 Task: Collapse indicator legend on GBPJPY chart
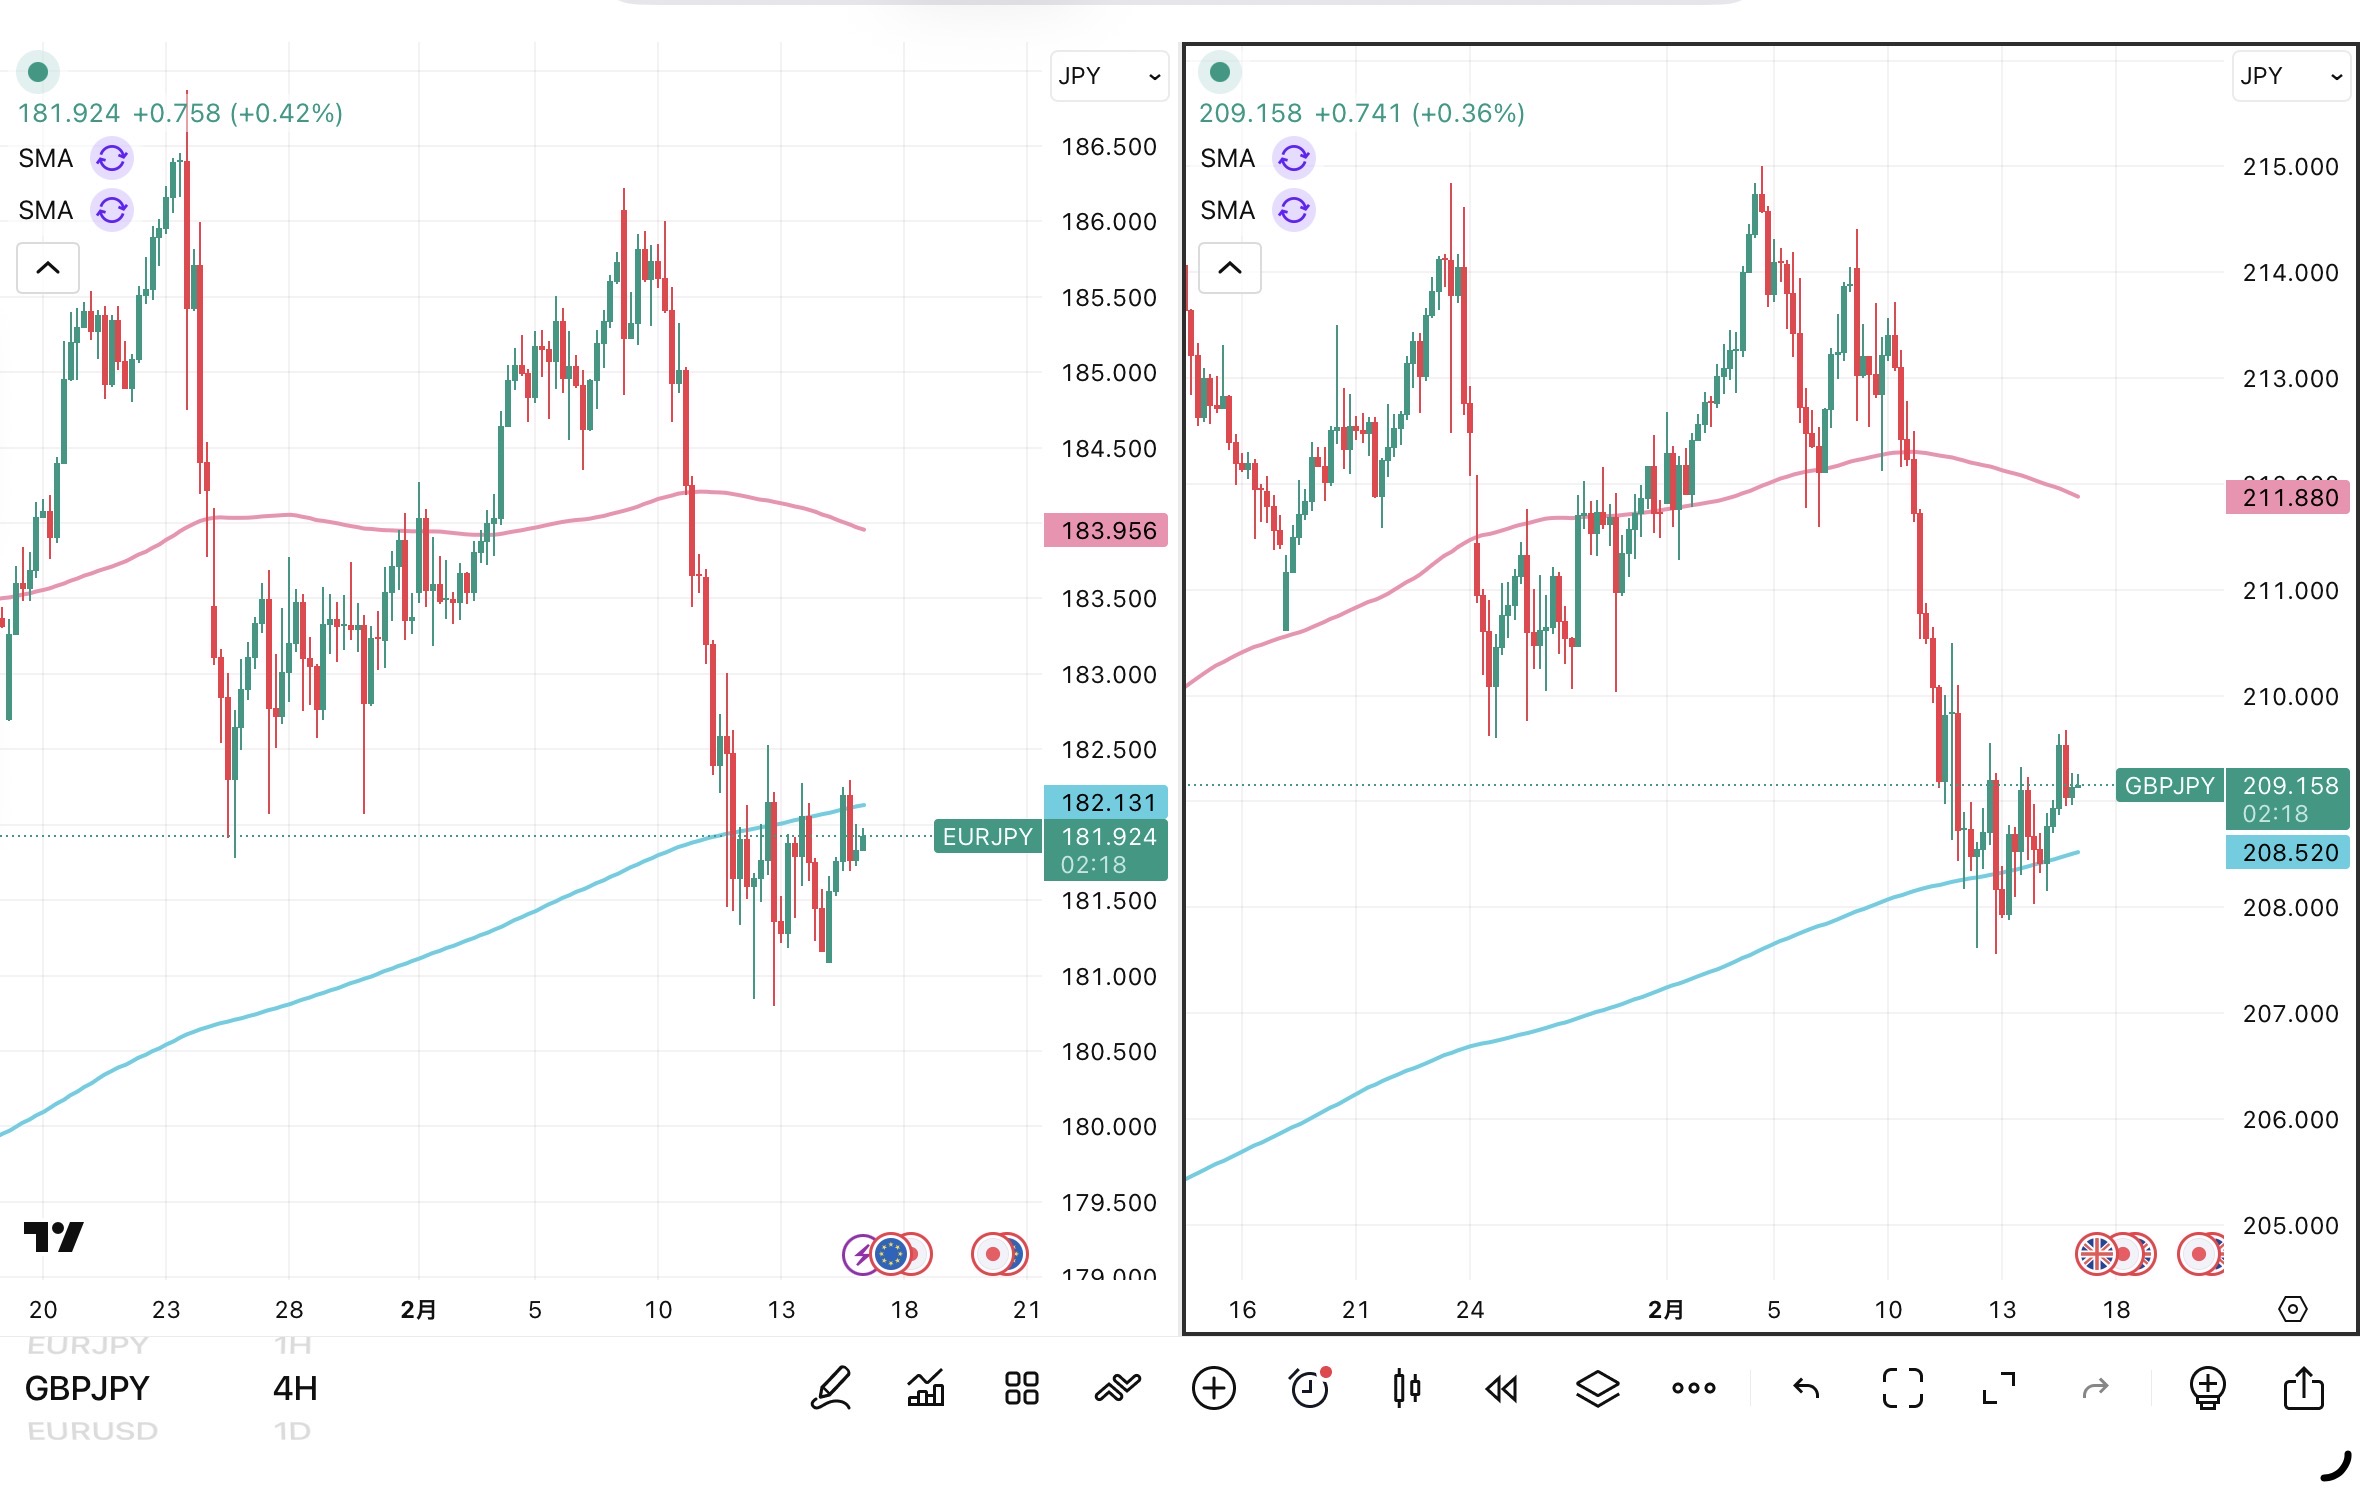click(x=1229, y=268)
